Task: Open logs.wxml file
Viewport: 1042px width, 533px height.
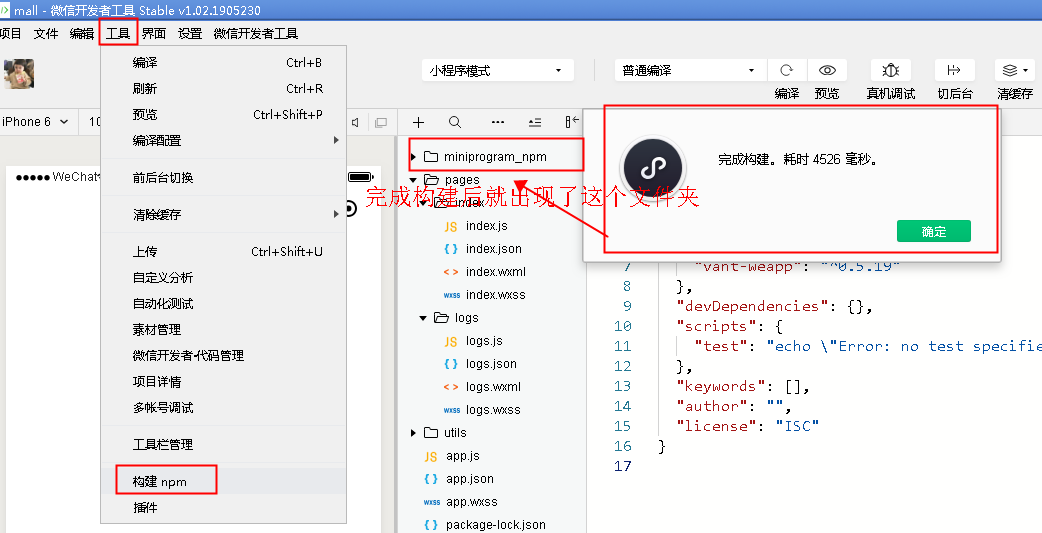Action: tap(492, 387)
